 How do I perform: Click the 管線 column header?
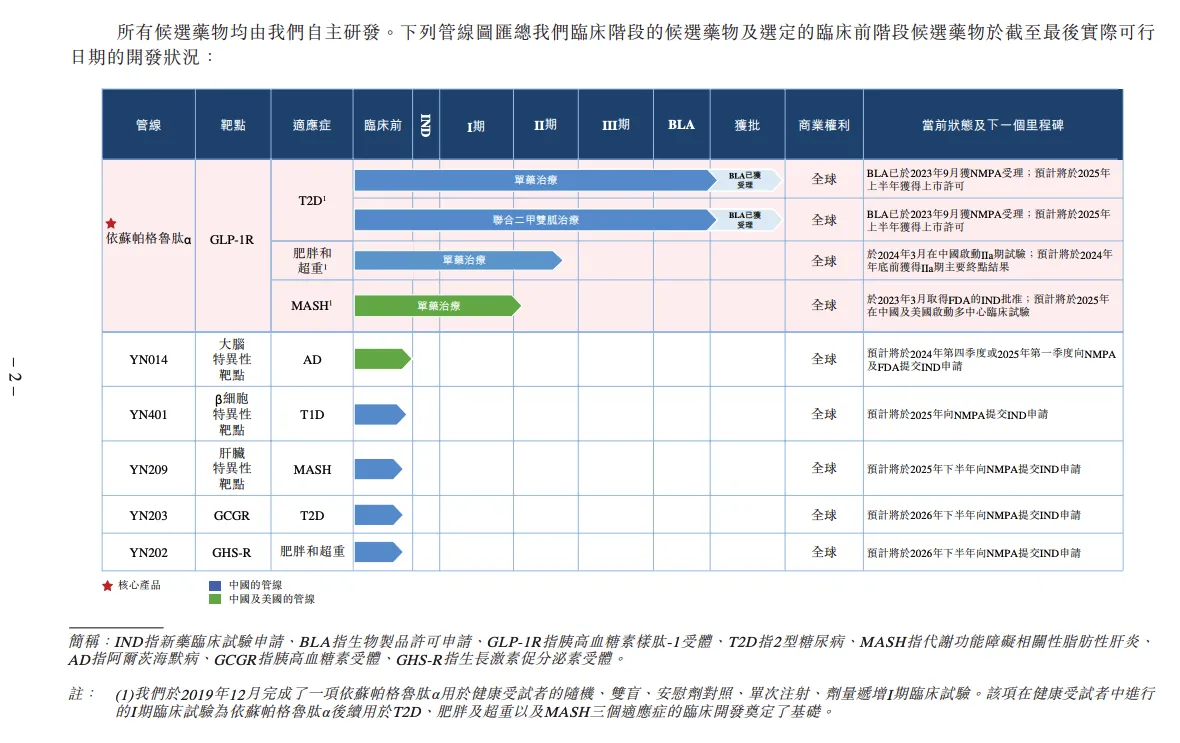point(149,126)
